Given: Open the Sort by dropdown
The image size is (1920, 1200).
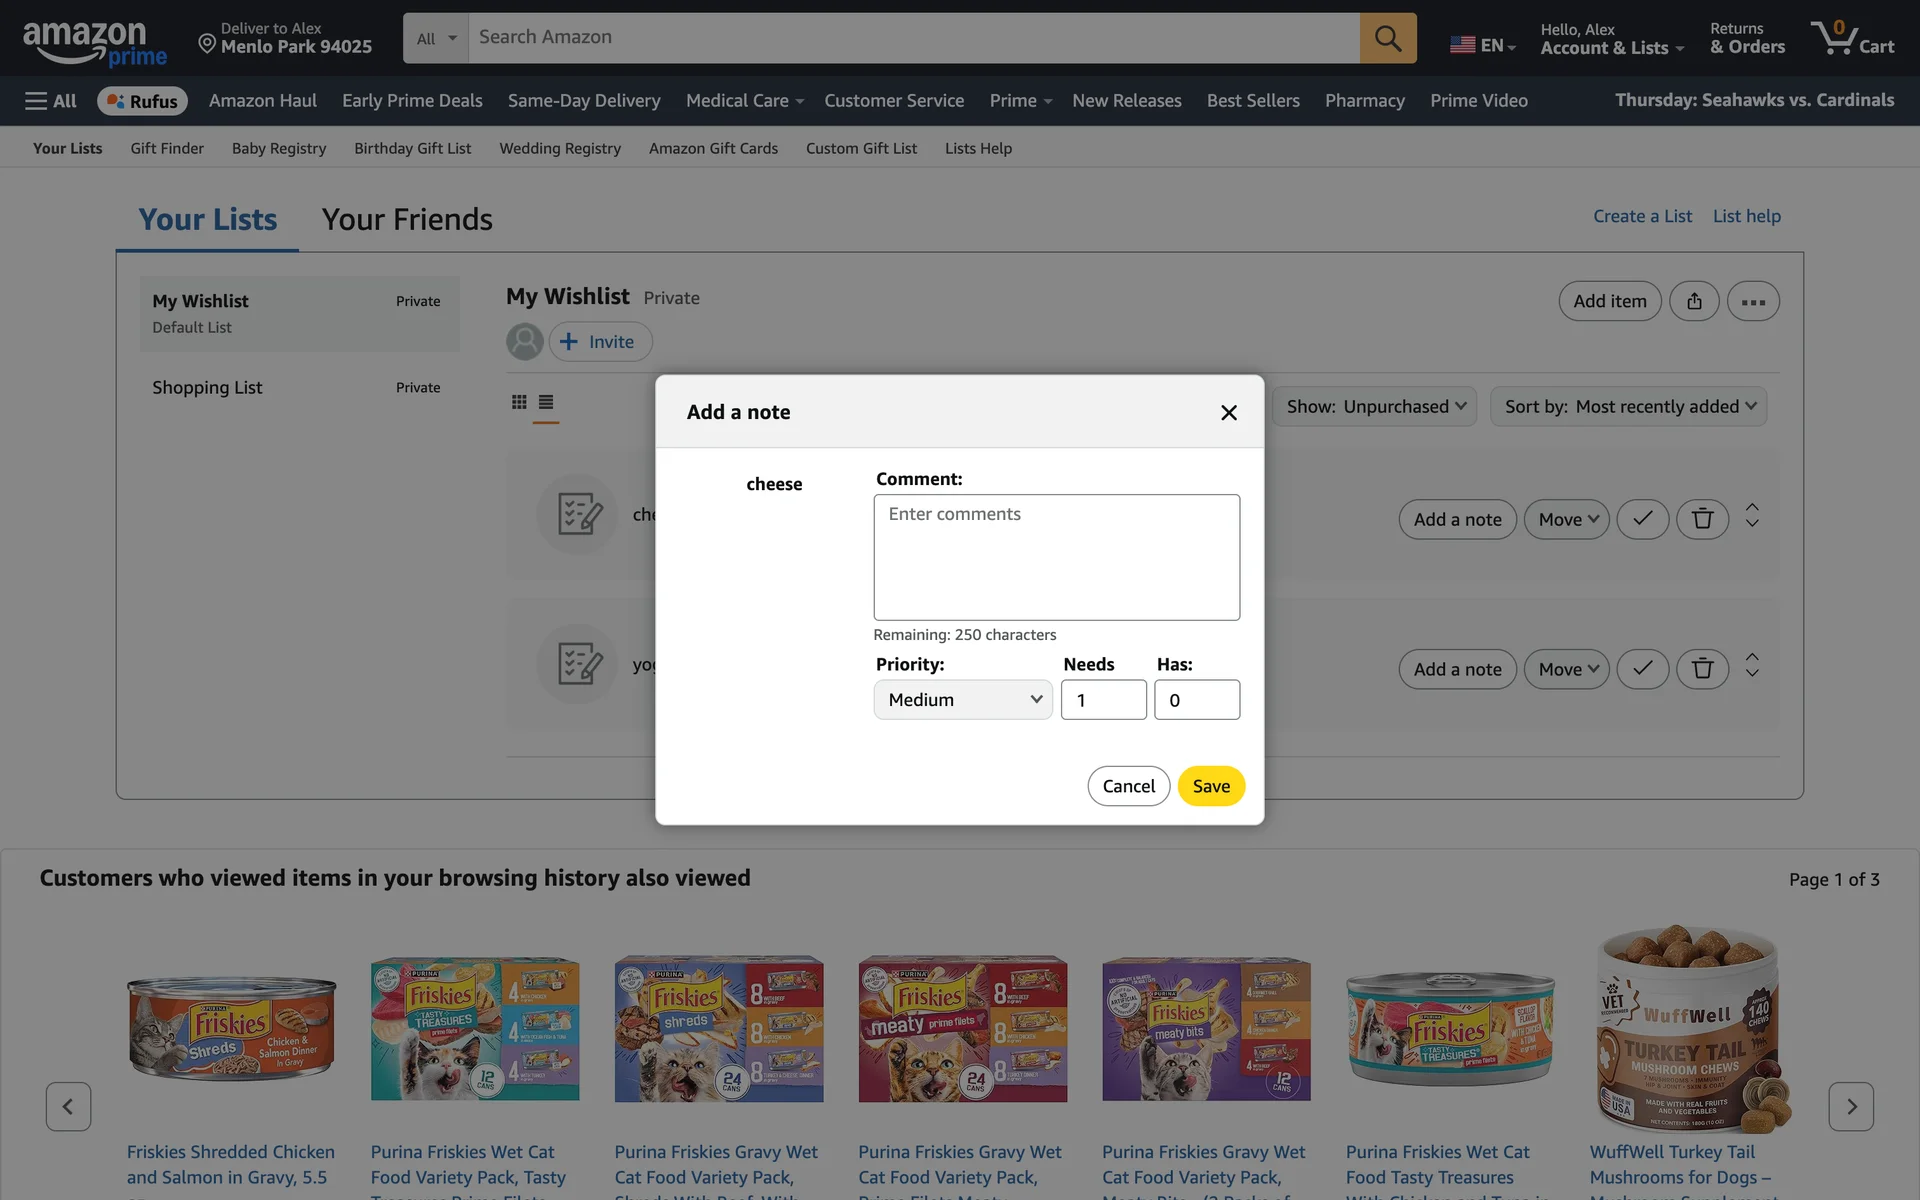Looking at the screenshot, I should pyautogui.click(x=1628, y=407).
